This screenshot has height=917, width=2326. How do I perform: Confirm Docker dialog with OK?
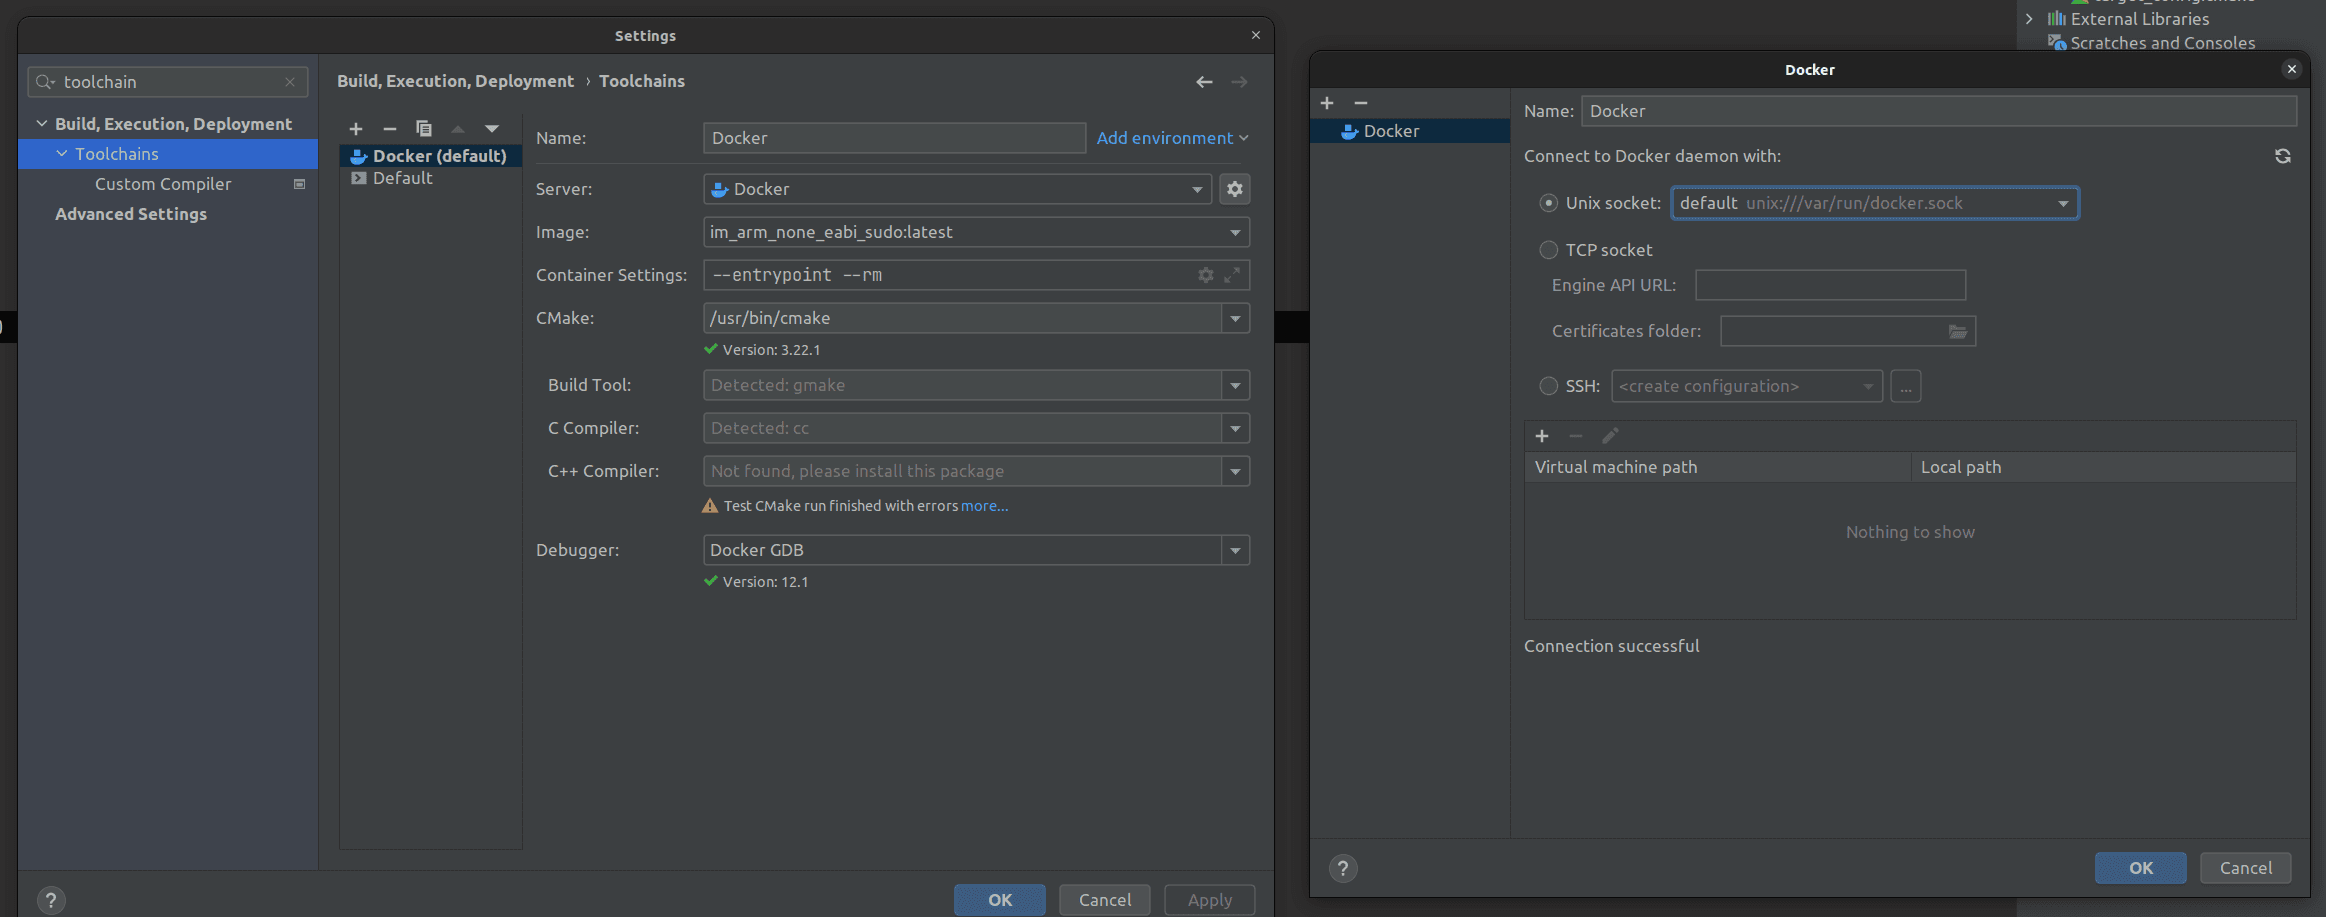tap(2141, 868)
